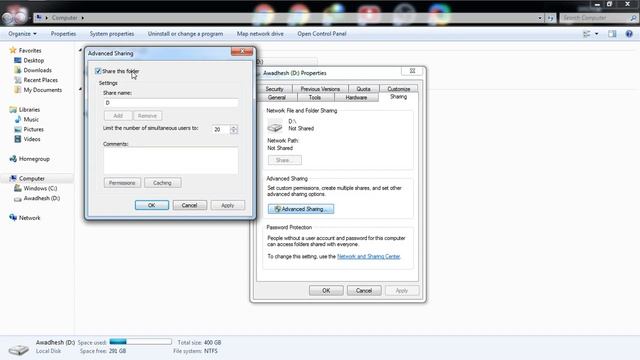Image resolution: width=640 pixels, height=360 pixels.
Task: Open My Documents in navigation pane
Action: point(42,90)
